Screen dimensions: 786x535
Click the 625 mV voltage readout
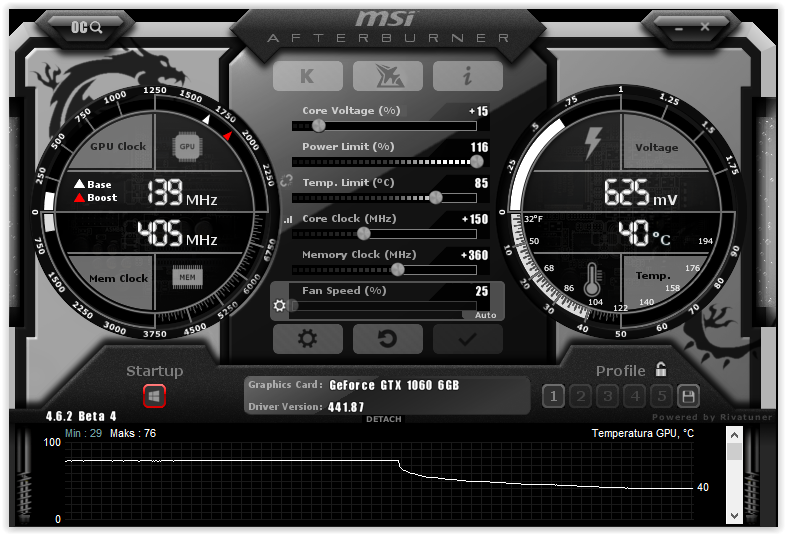pyautogui.click(x=641, y=193)
